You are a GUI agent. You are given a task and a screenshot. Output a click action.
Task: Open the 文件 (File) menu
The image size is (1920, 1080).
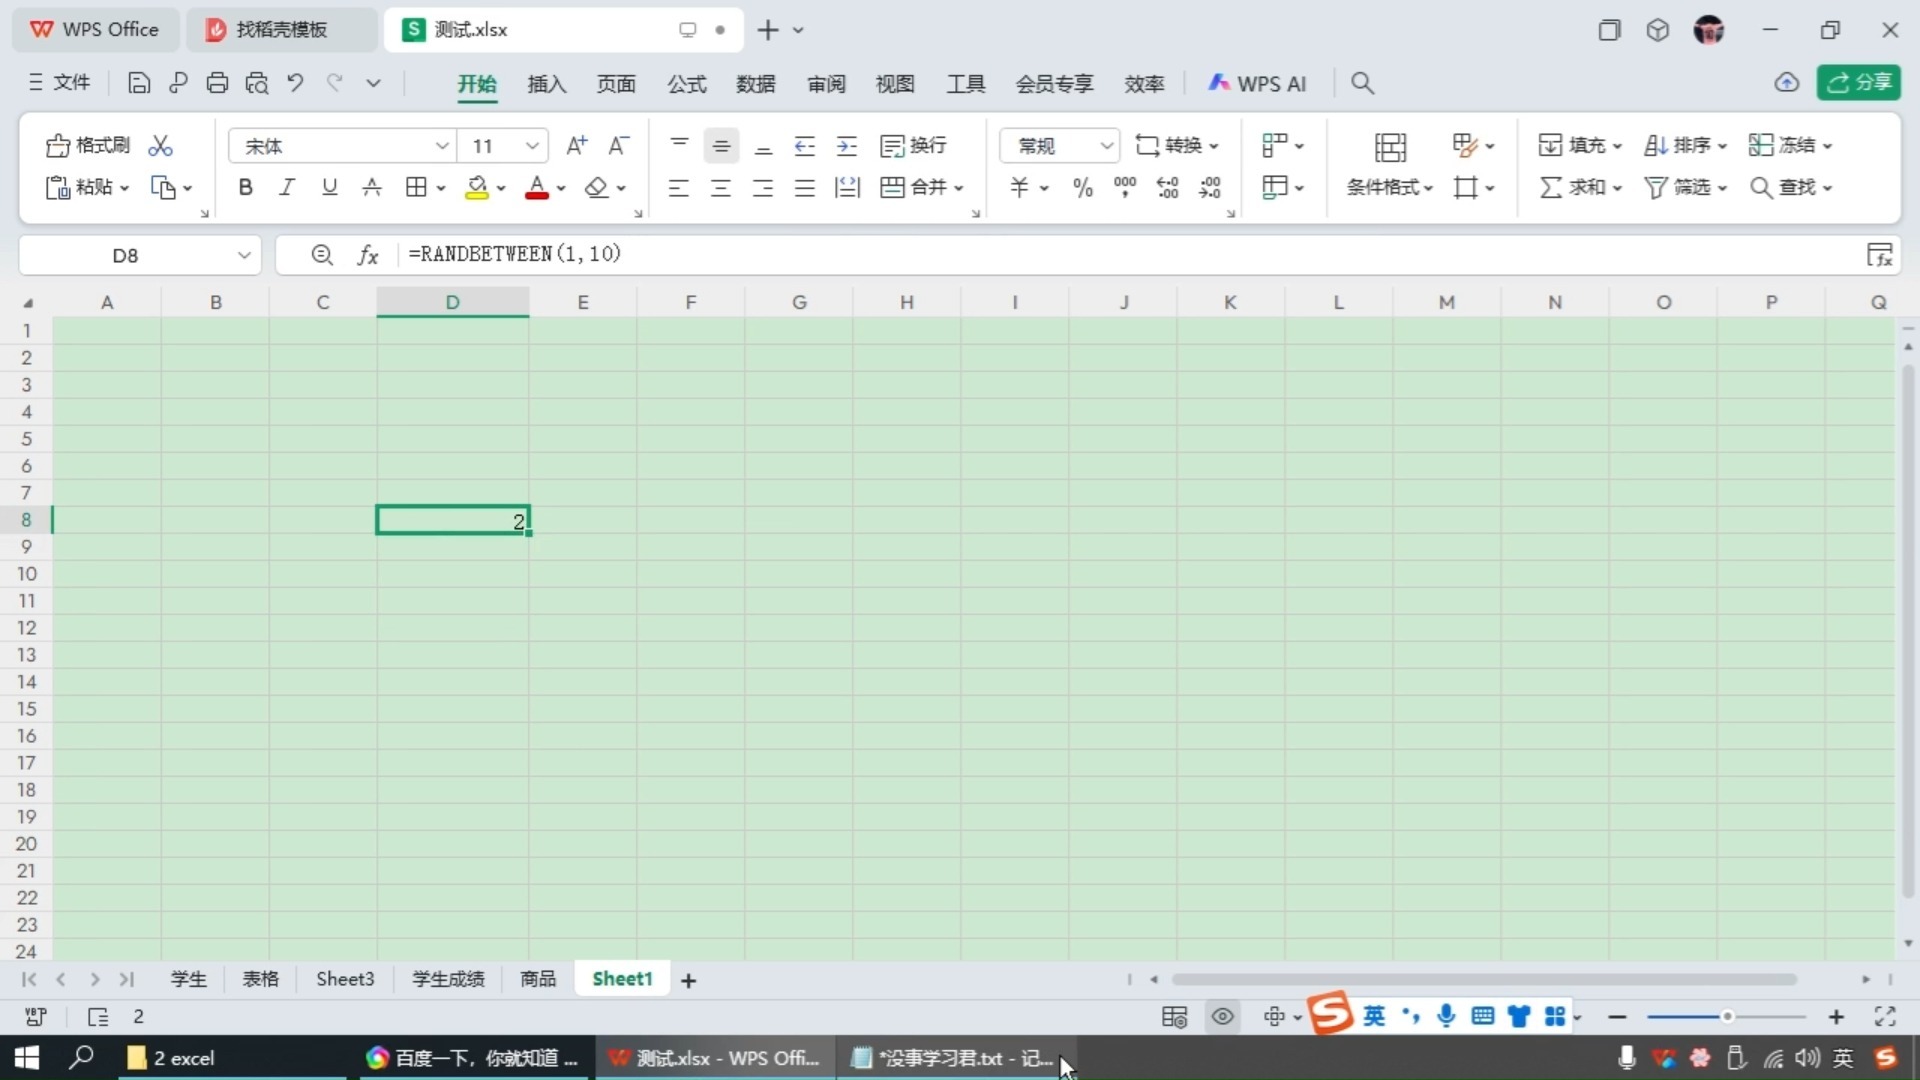tap(60, 83)
